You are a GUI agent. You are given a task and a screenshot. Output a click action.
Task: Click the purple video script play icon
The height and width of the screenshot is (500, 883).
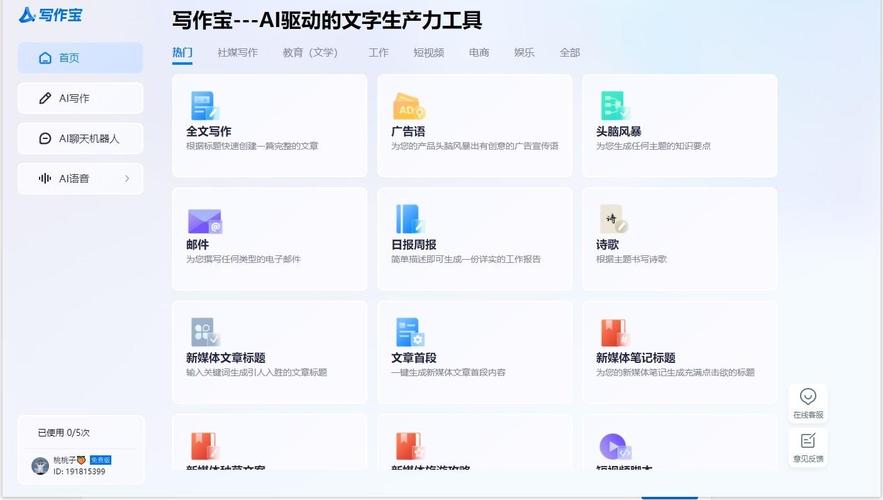pyautogui.click(x=613, y=446)
